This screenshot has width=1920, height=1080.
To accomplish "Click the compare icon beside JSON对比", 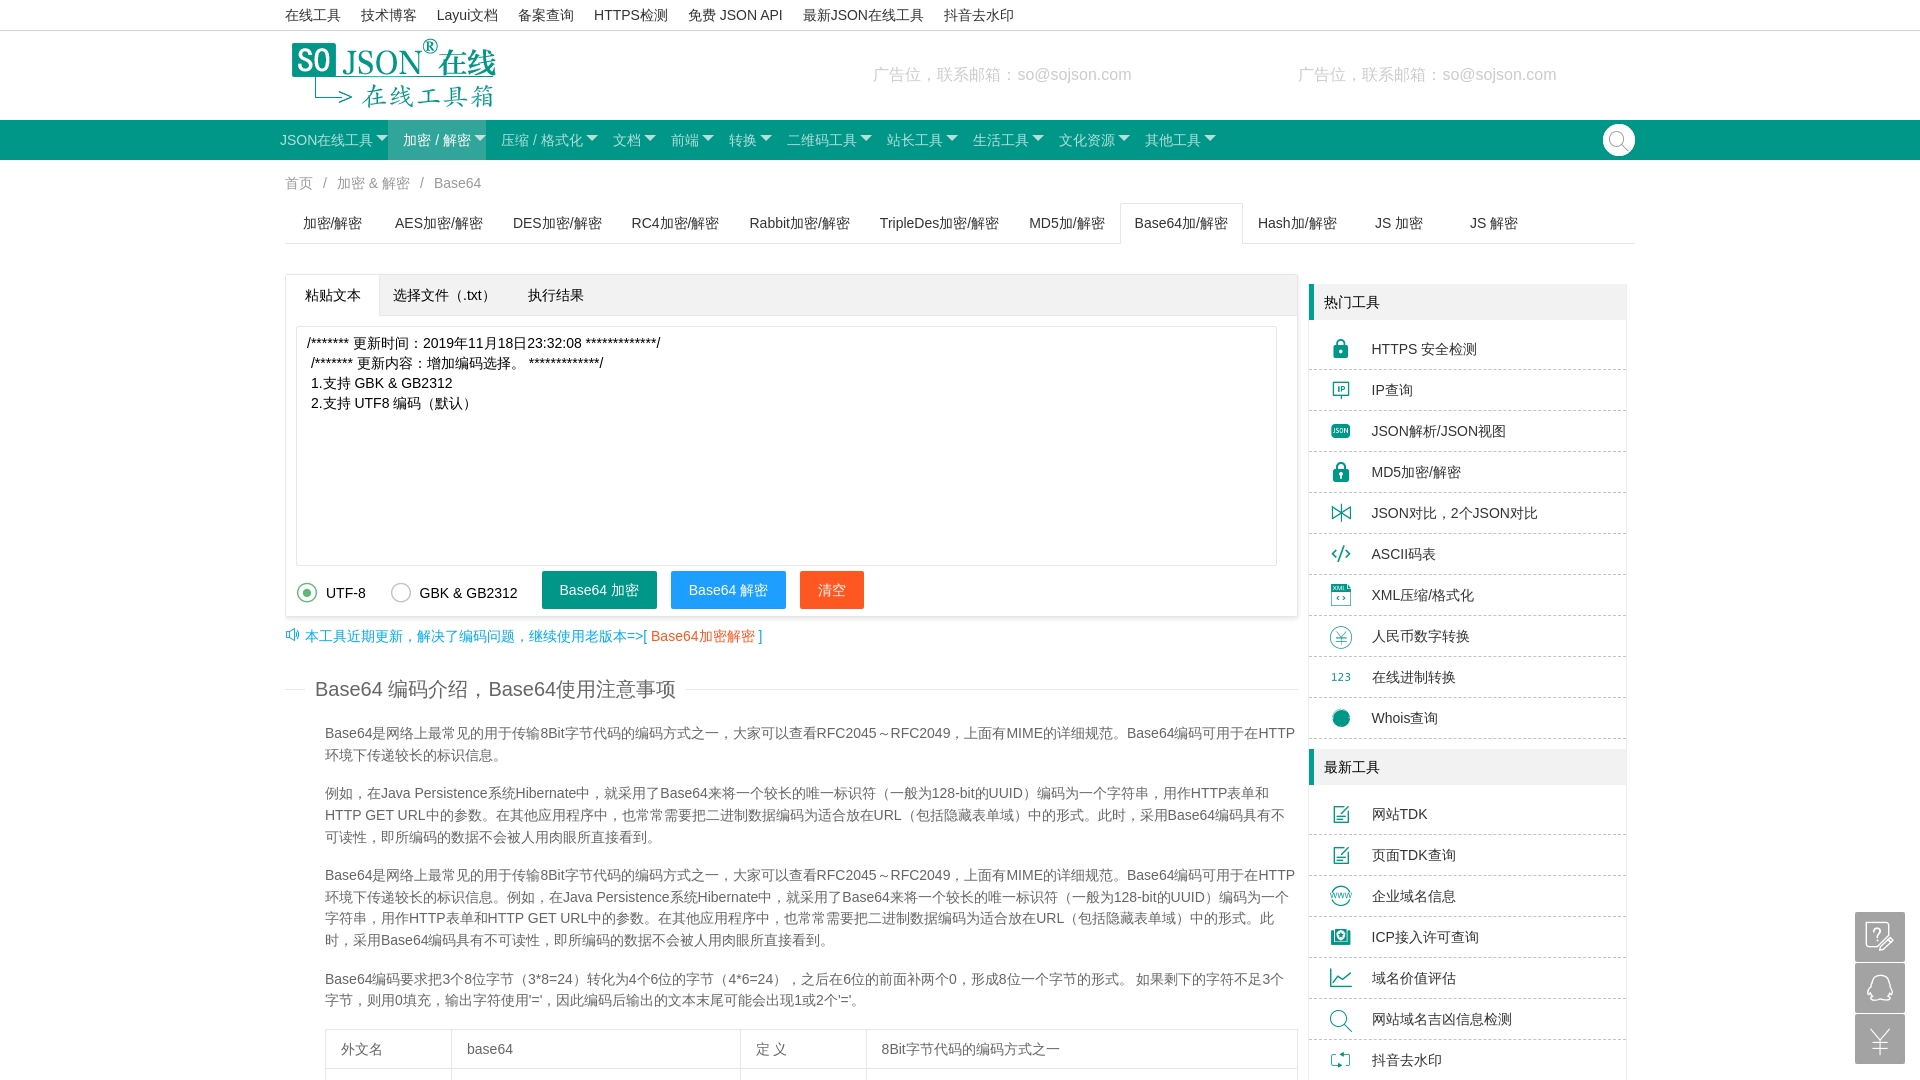I will click(x=1340, y=513).
